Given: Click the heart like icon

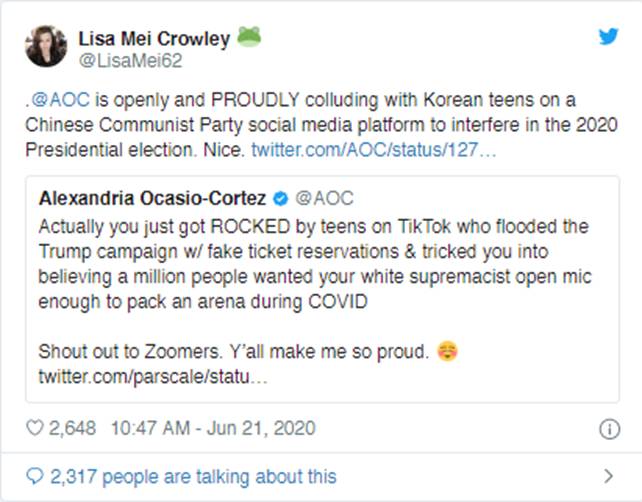Looking at the screenshot, I should pos(35,429).
